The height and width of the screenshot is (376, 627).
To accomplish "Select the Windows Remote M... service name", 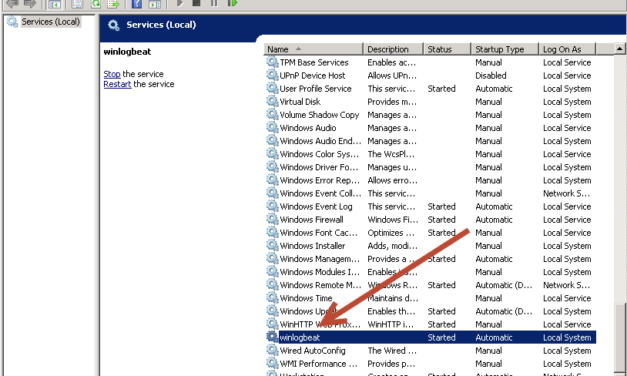I will pyautogui.click(x=320, y=285).
